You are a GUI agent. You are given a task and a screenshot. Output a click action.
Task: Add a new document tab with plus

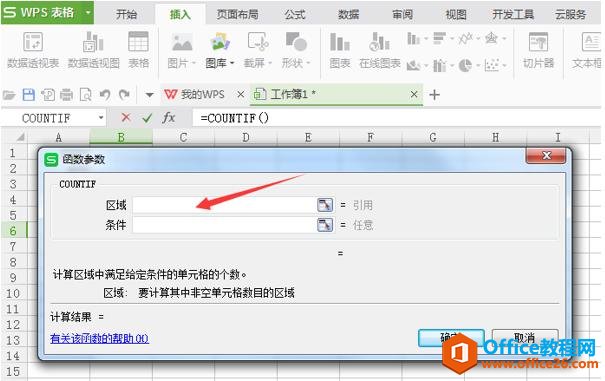pyautogui.click(x=434, y=95)
